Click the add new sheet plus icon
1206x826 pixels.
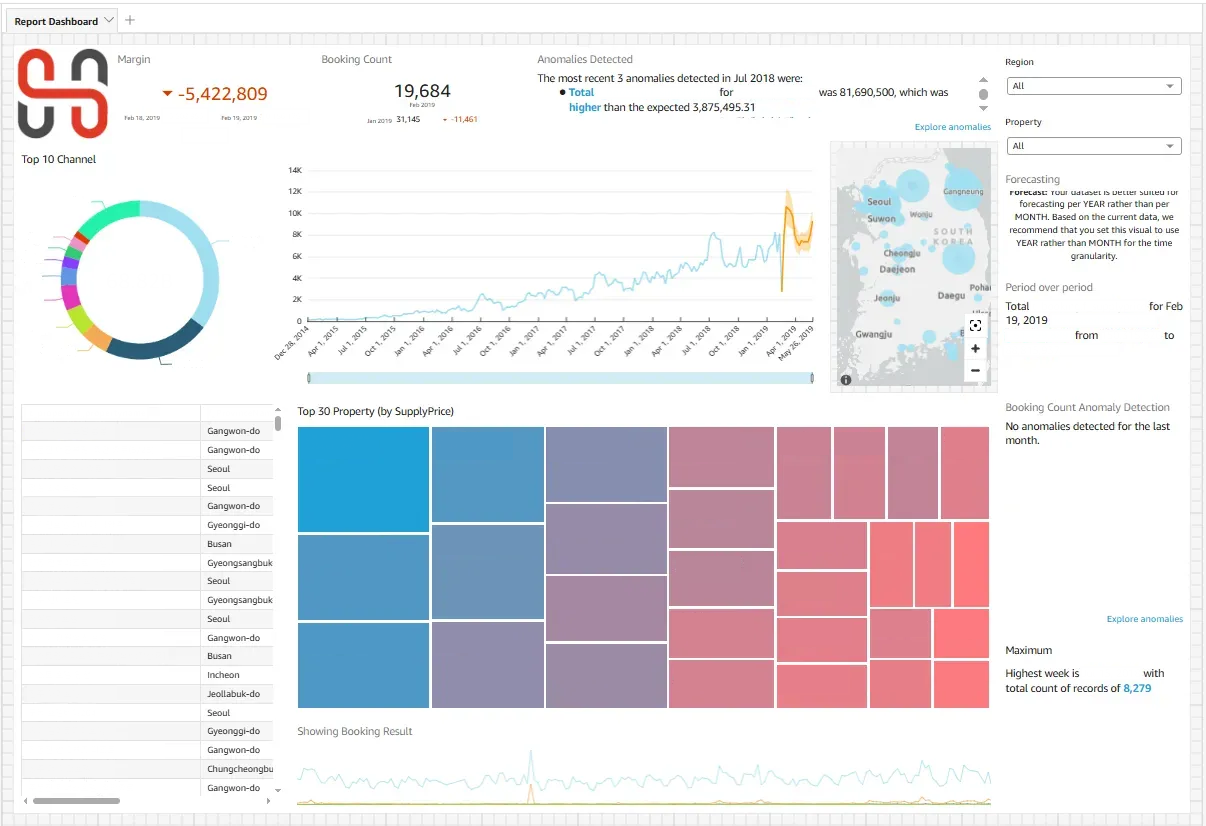tap(130, 20)
